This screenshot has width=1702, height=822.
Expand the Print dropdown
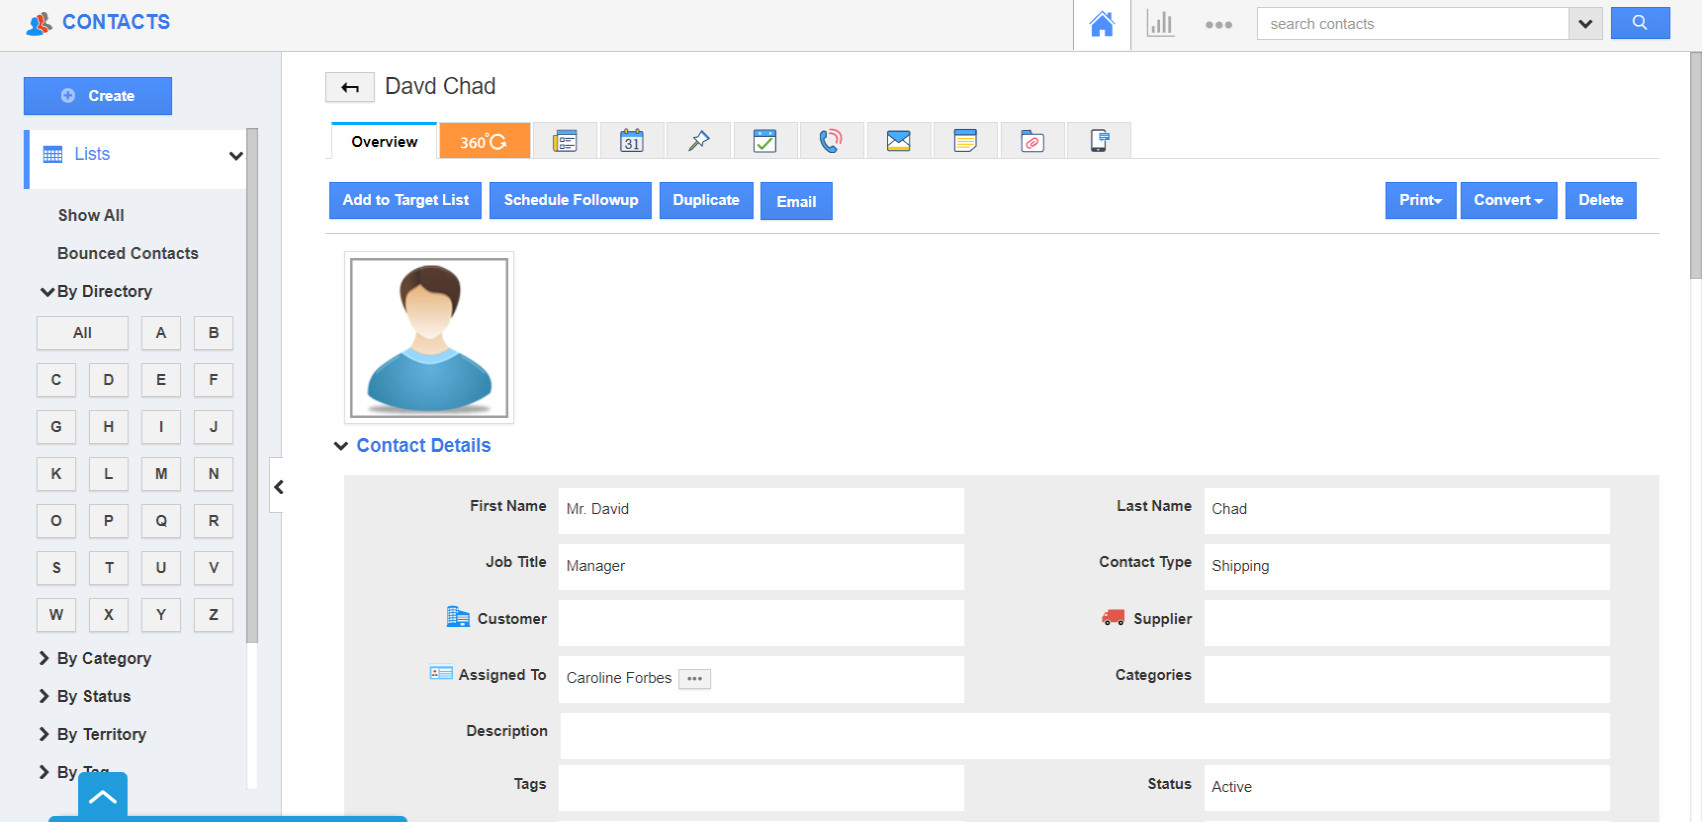(1420, 200)
